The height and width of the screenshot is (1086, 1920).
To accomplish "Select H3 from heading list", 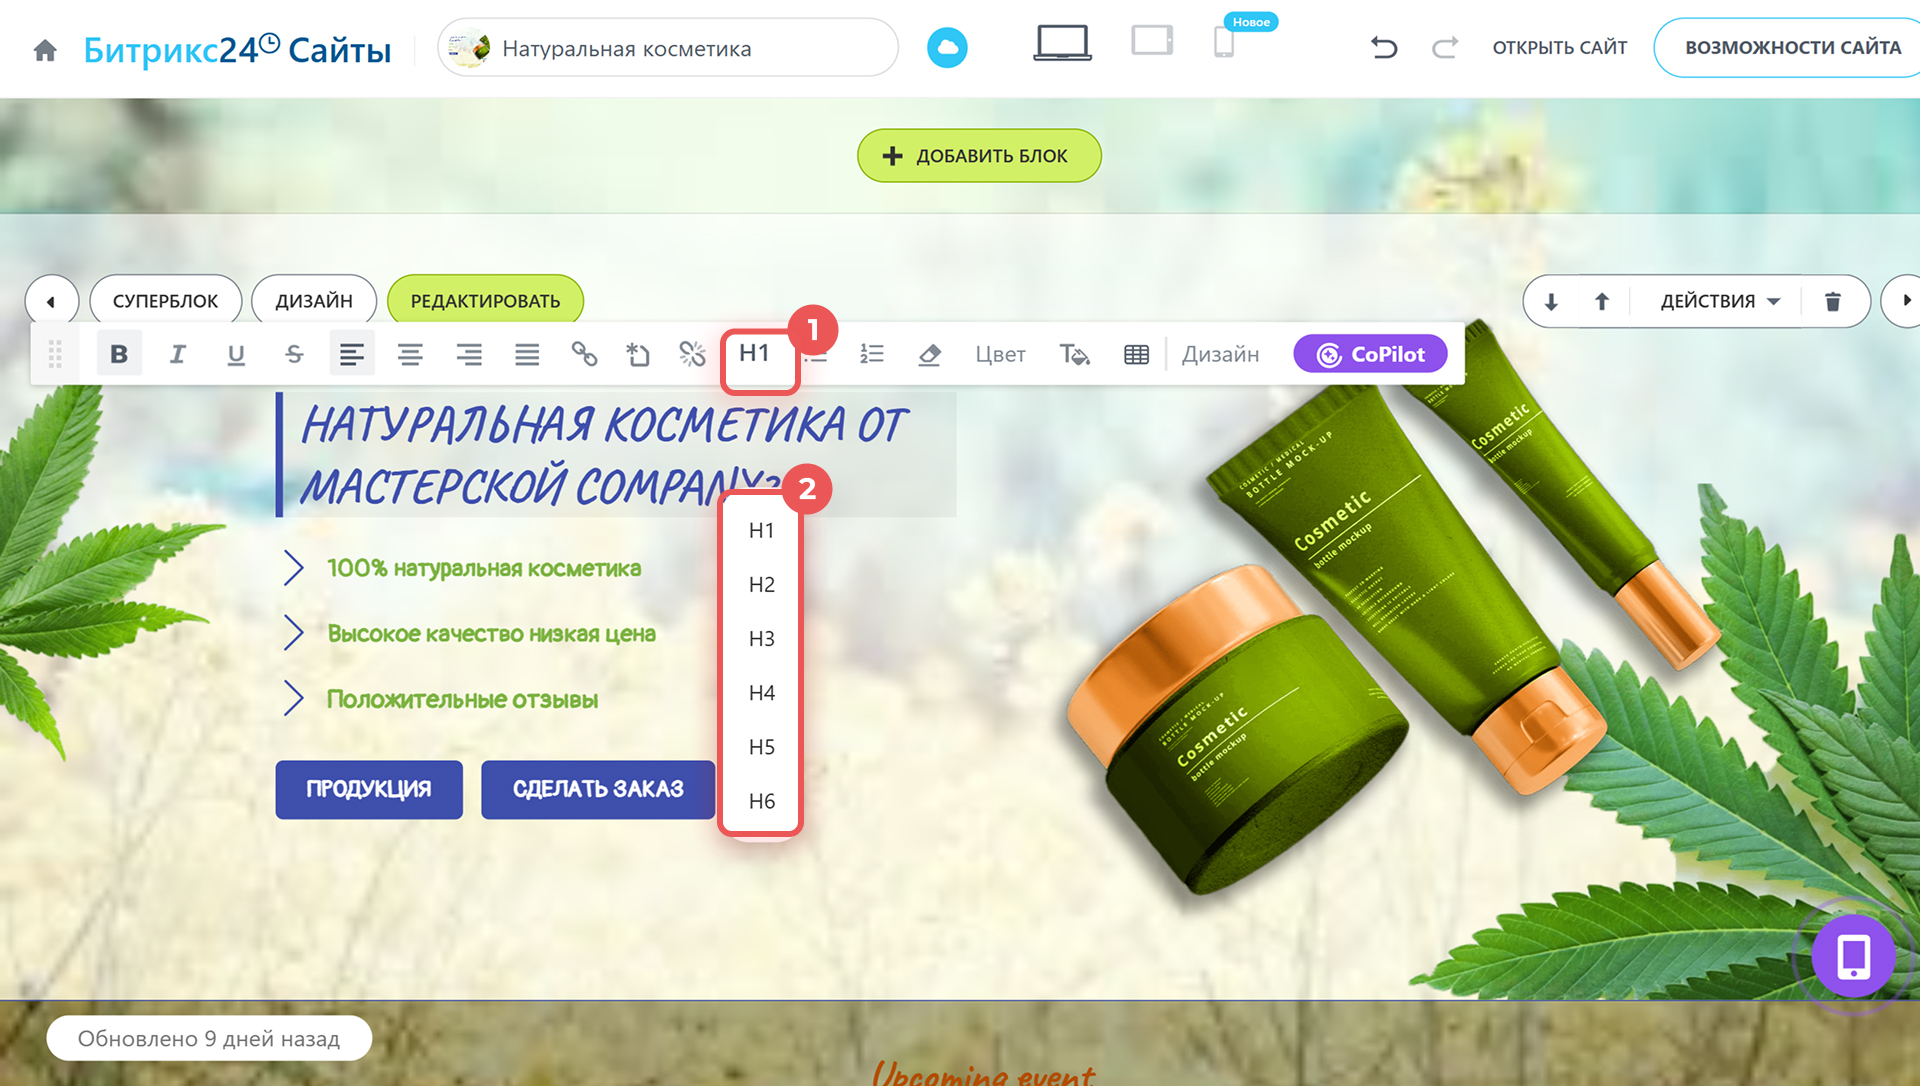I will coord(761,638).
